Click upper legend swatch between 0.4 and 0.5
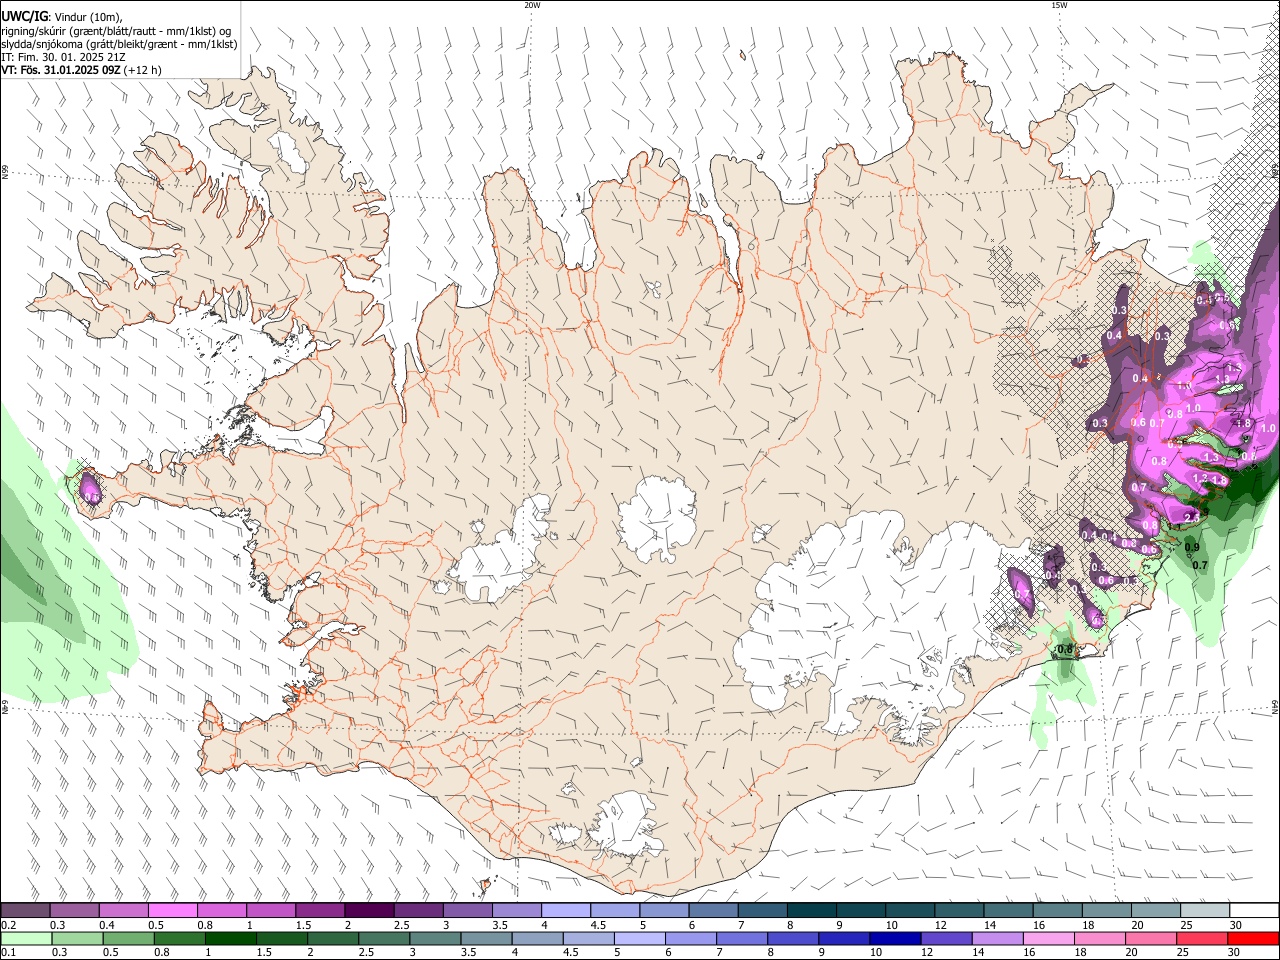 click(x=123, y=910)
